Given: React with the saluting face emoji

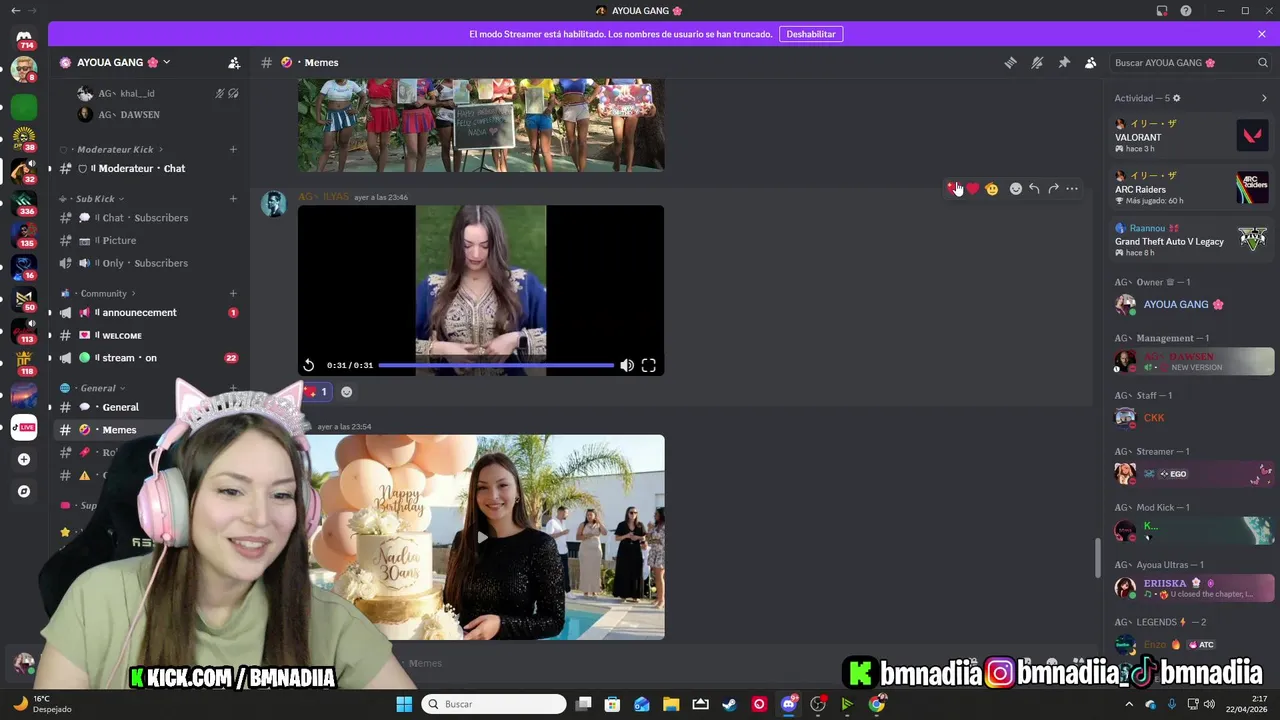Looking at the screenshot, I should [991, 188].
